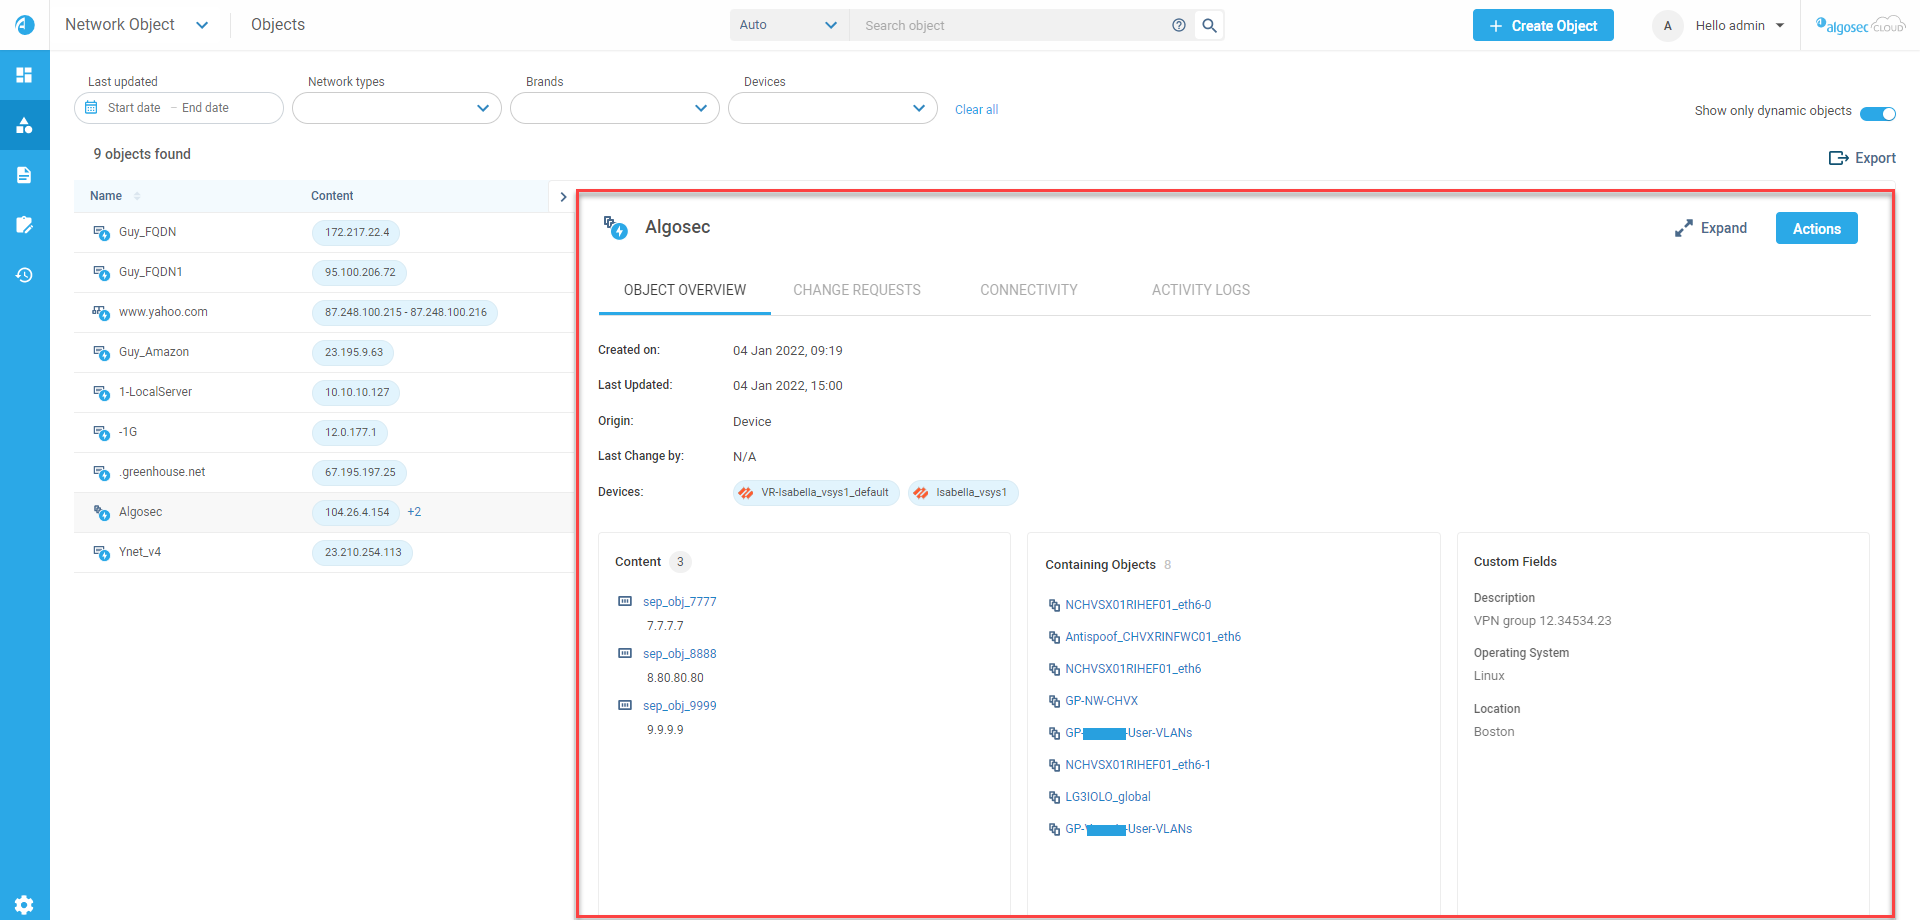Click the Export icon

[x=1838, y=158]
